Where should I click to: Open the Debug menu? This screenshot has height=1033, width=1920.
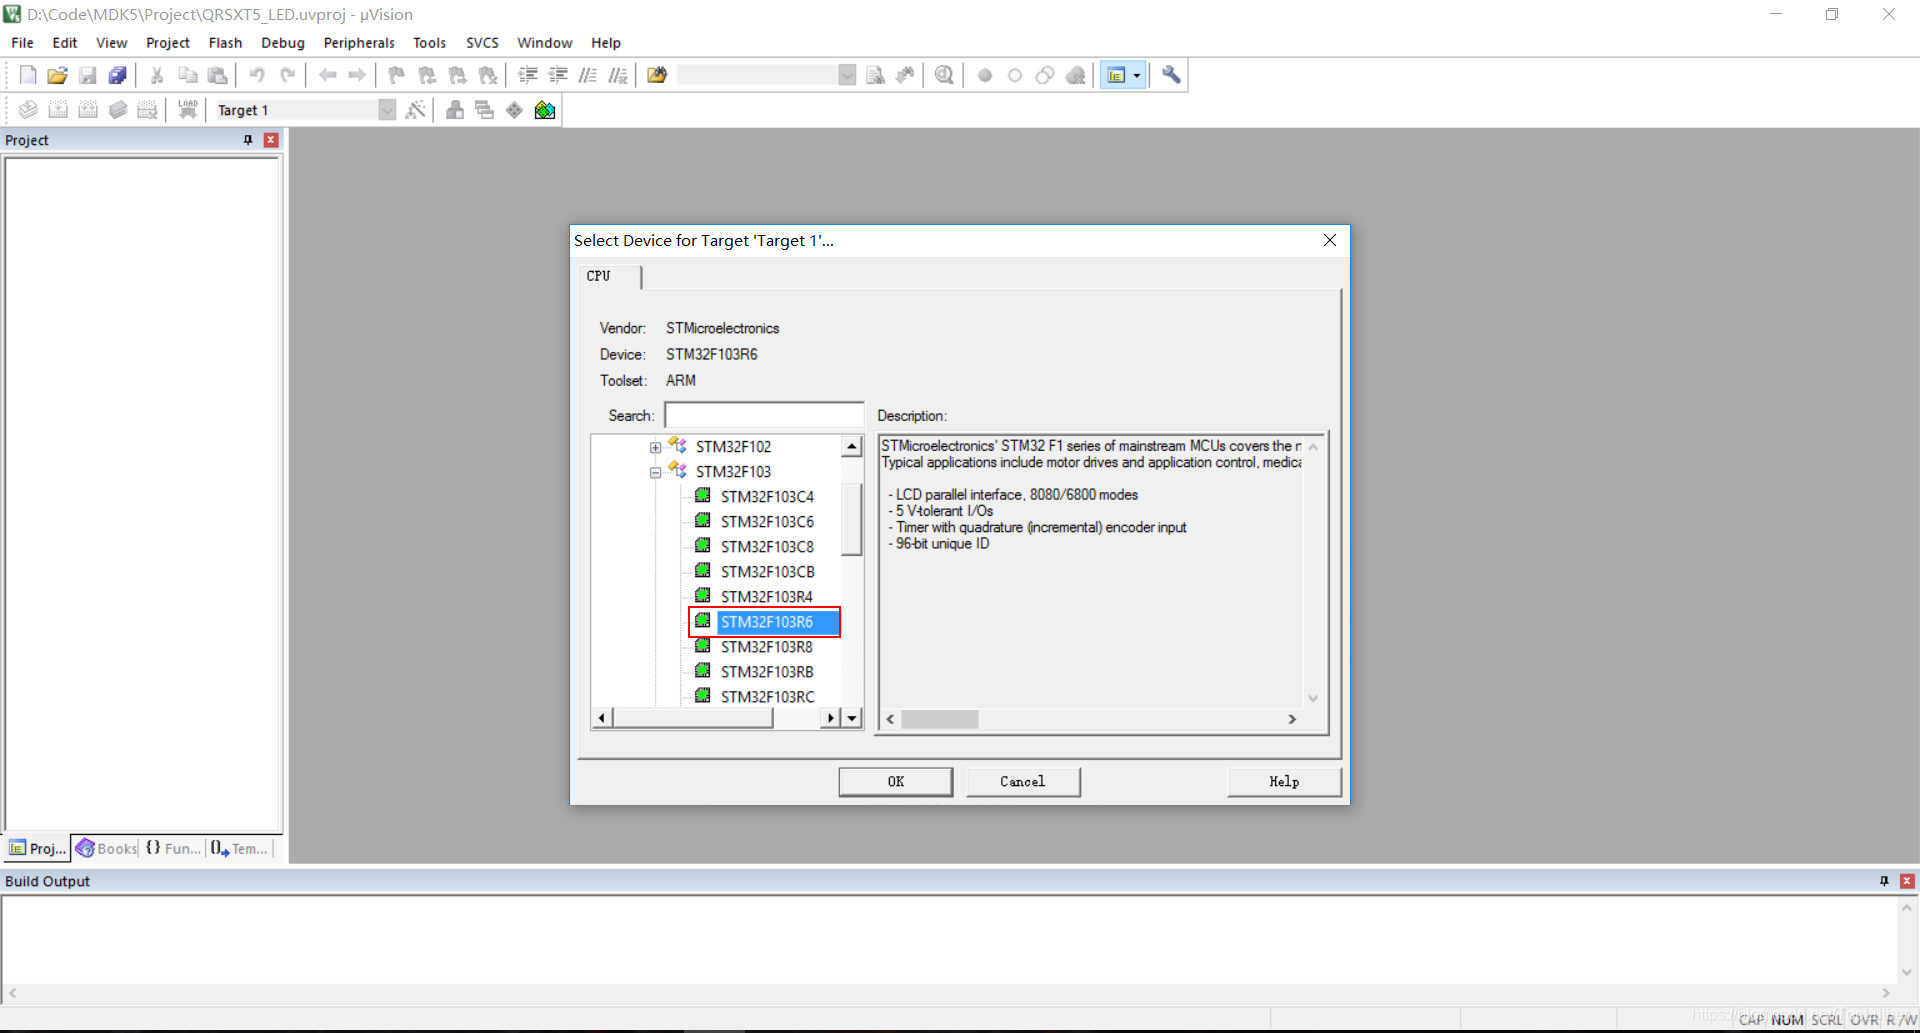pyautogui.click(x=283, y=43)
